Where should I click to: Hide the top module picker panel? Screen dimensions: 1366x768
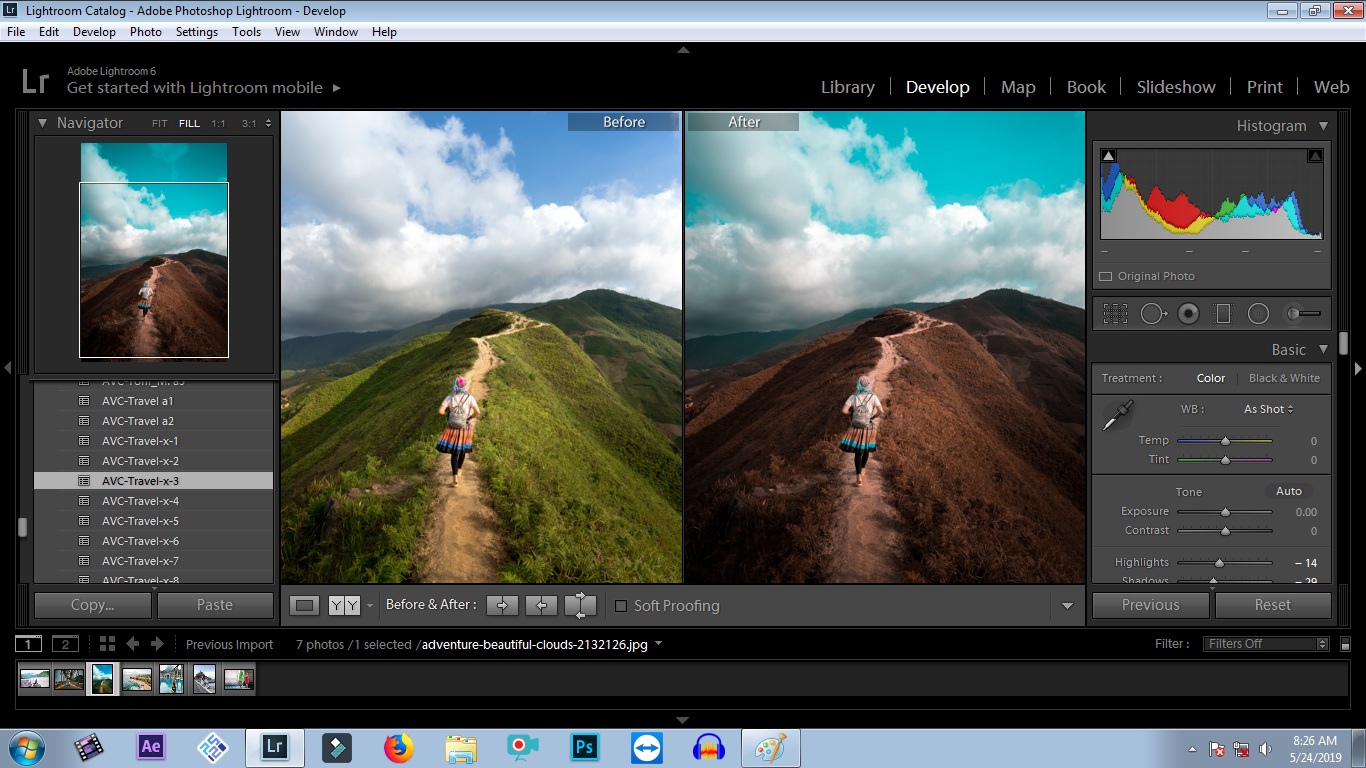click(683, 49)
